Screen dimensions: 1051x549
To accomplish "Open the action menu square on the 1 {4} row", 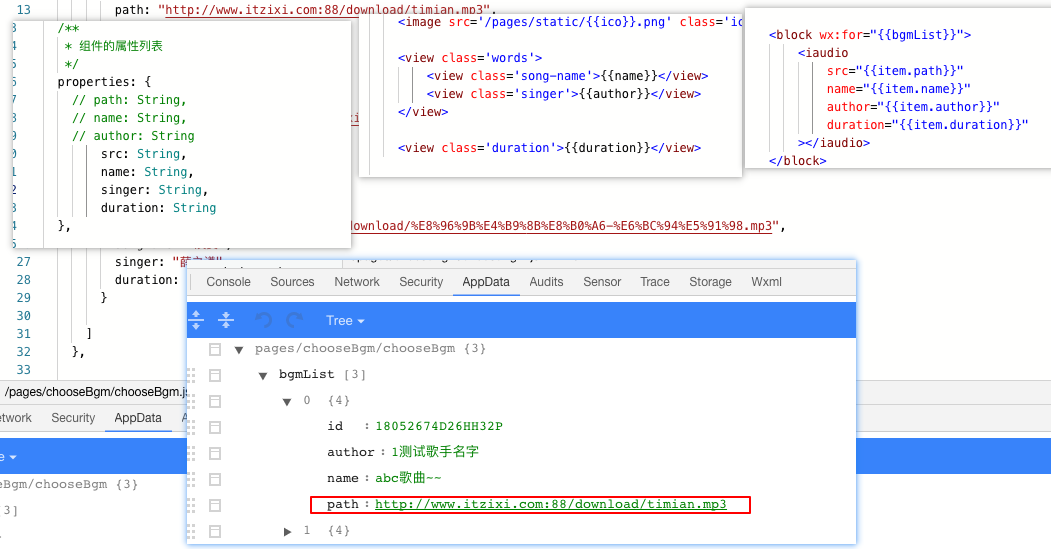I will click(214, 532).
